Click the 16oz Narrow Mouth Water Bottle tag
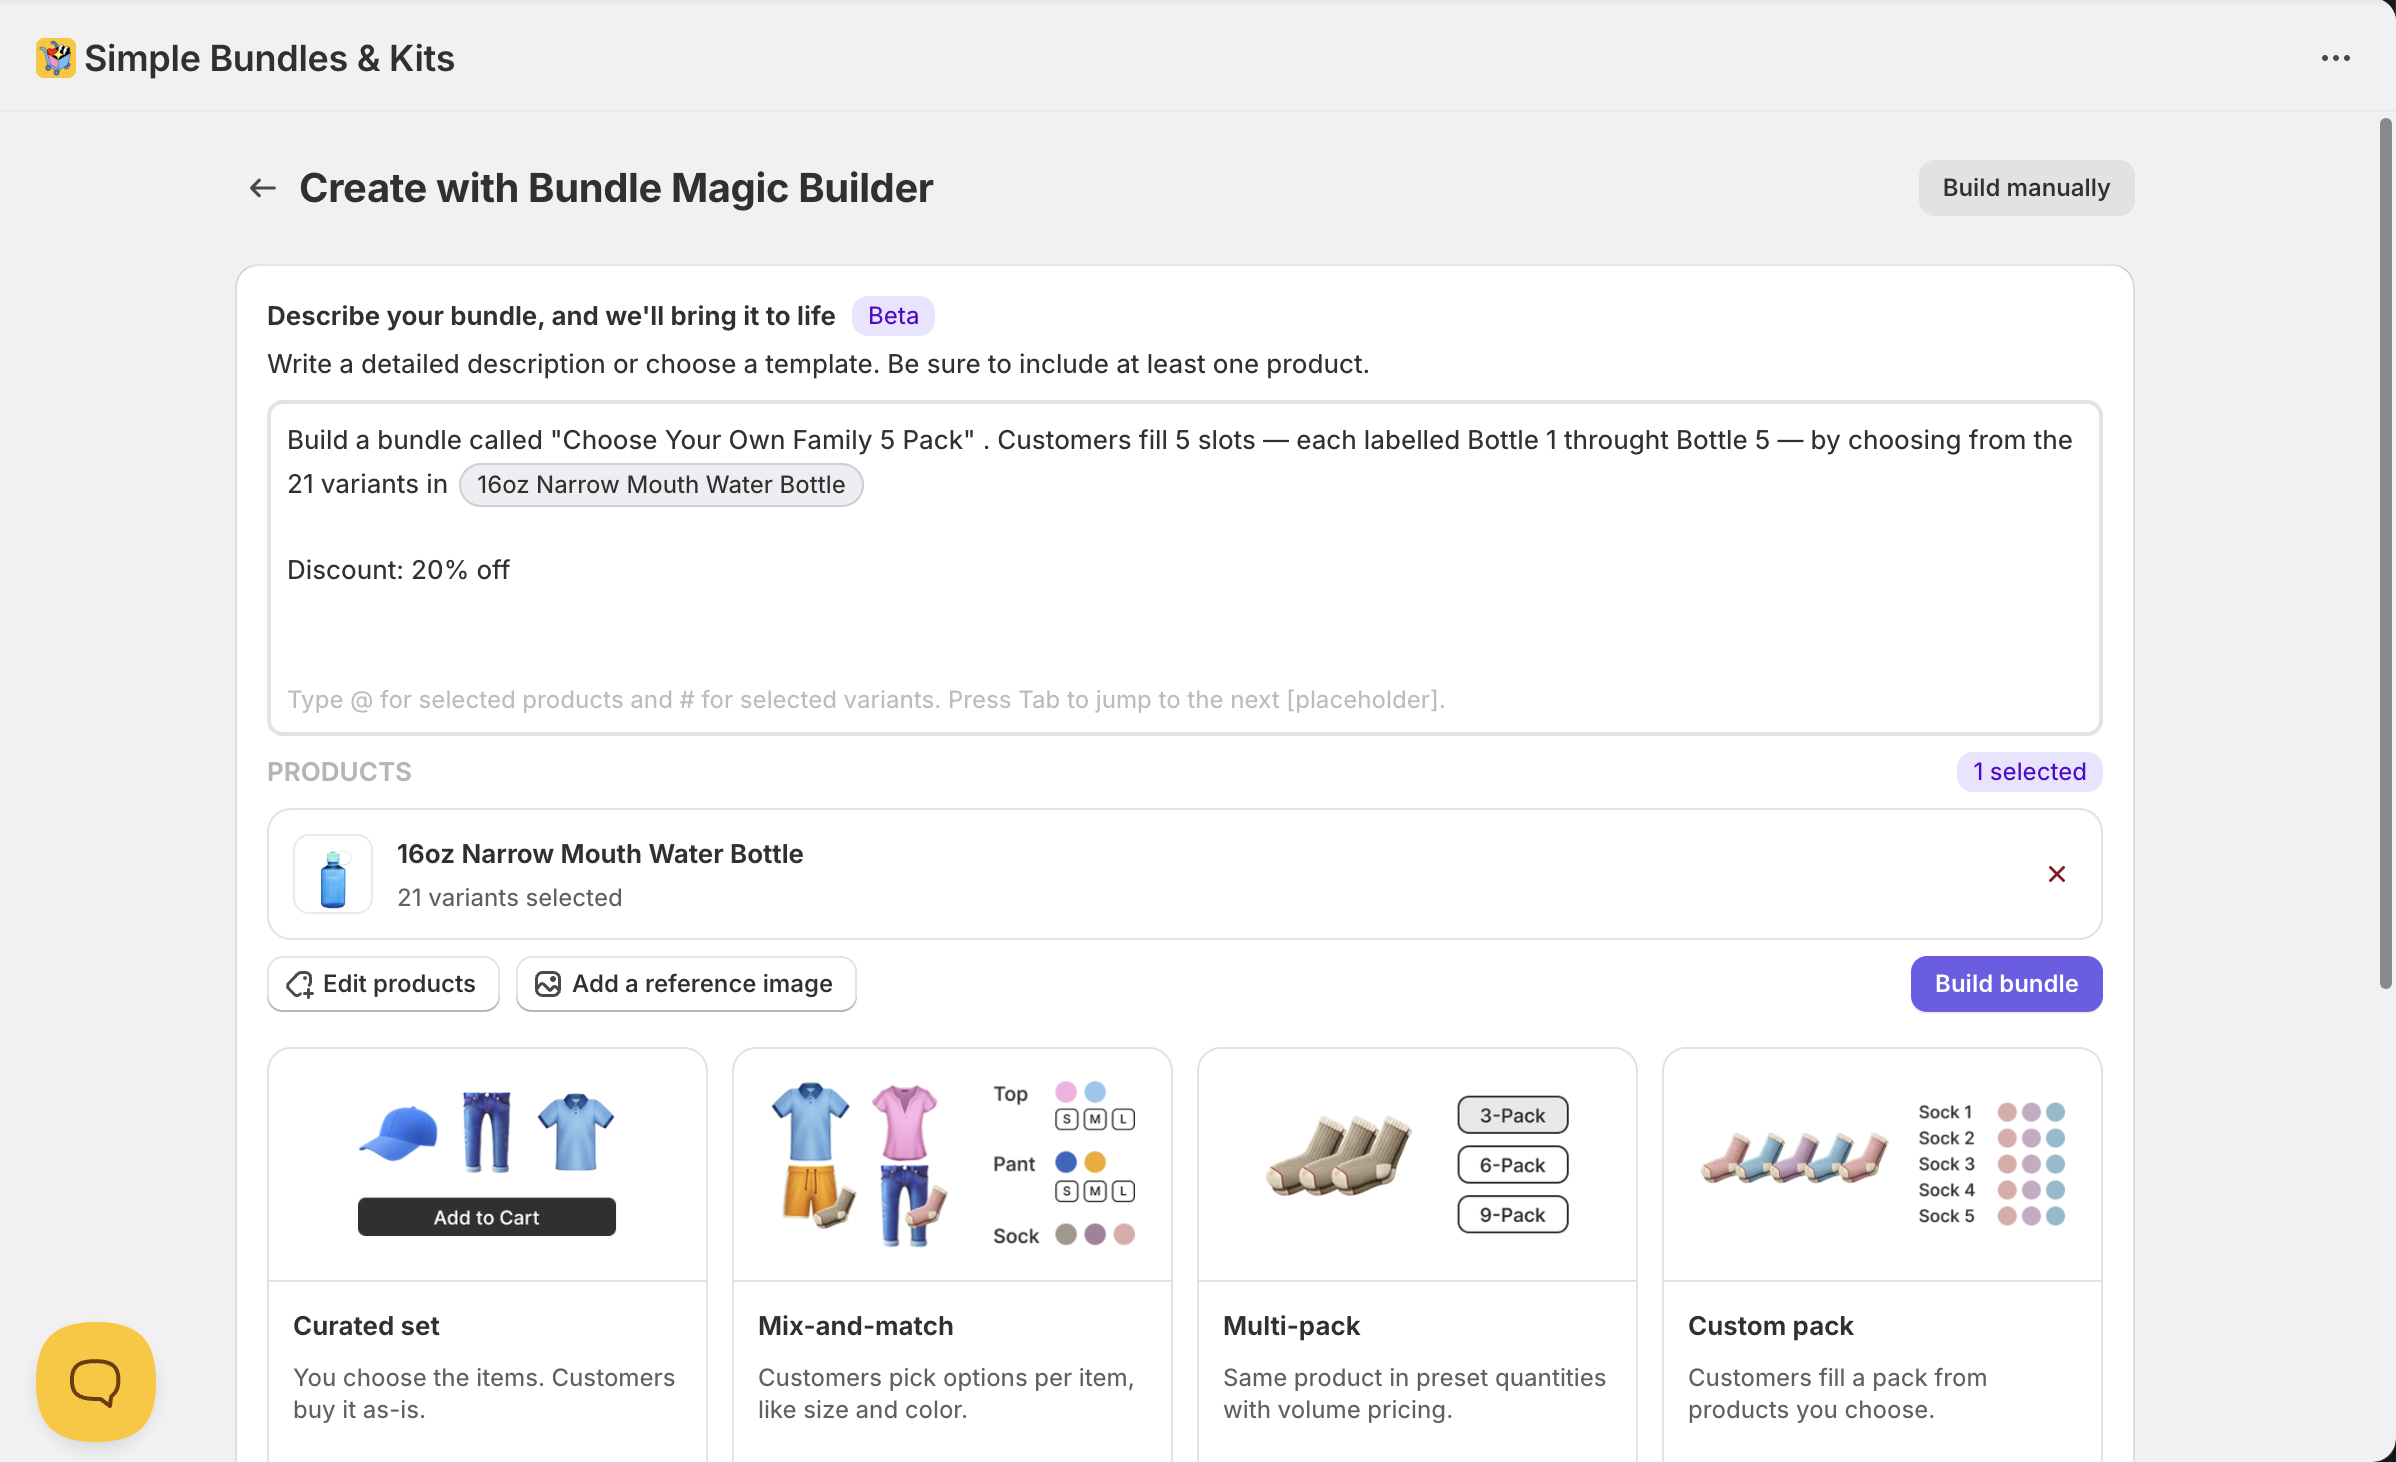Screen dimensions: 2396x1462 click(660, 485)
